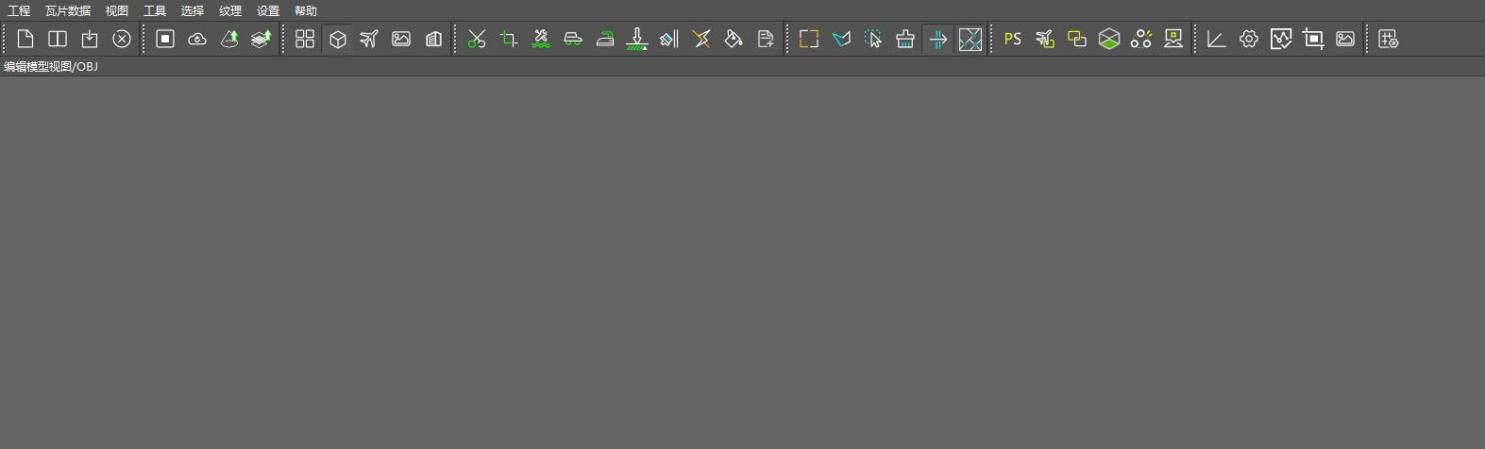1485x449 pixels.
Task: Click the cleaning brush icon
Action: [x=905, y=39]
